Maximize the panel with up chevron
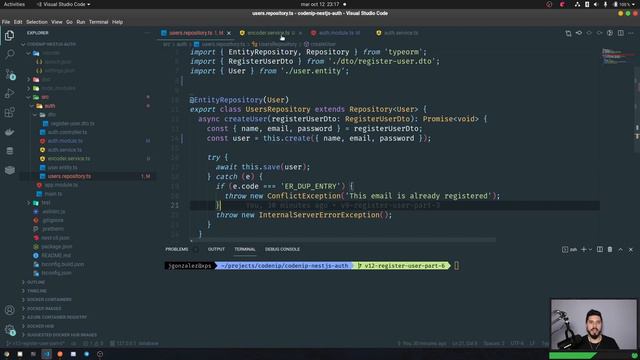 pyautogui.click(x=620, y=249)
